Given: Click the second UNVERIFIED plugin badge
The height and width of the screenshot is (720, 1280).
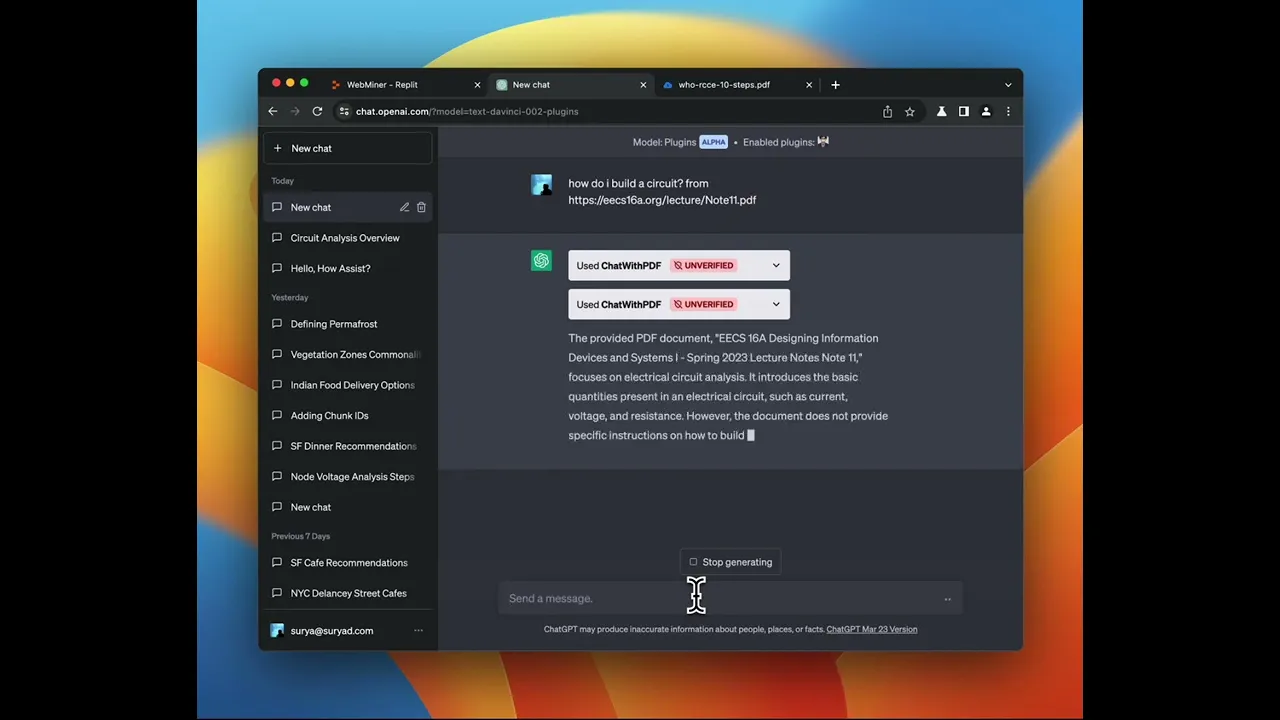Looking at the screenshot, I should [x=703, y=304].
